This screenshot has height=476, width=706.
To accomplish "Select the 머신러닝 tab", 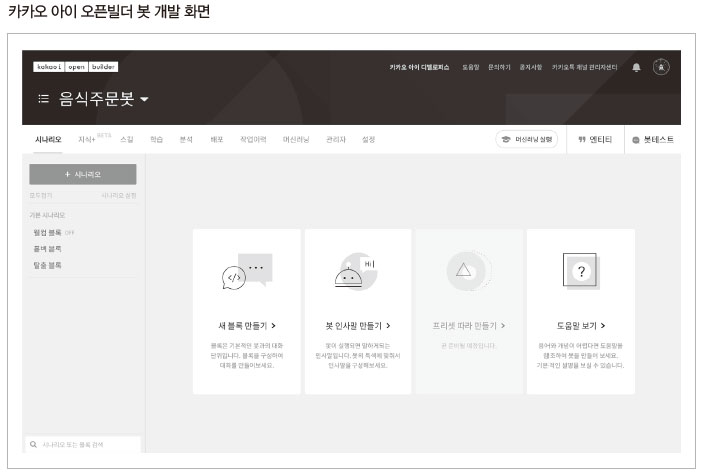I will click(296, 140).
